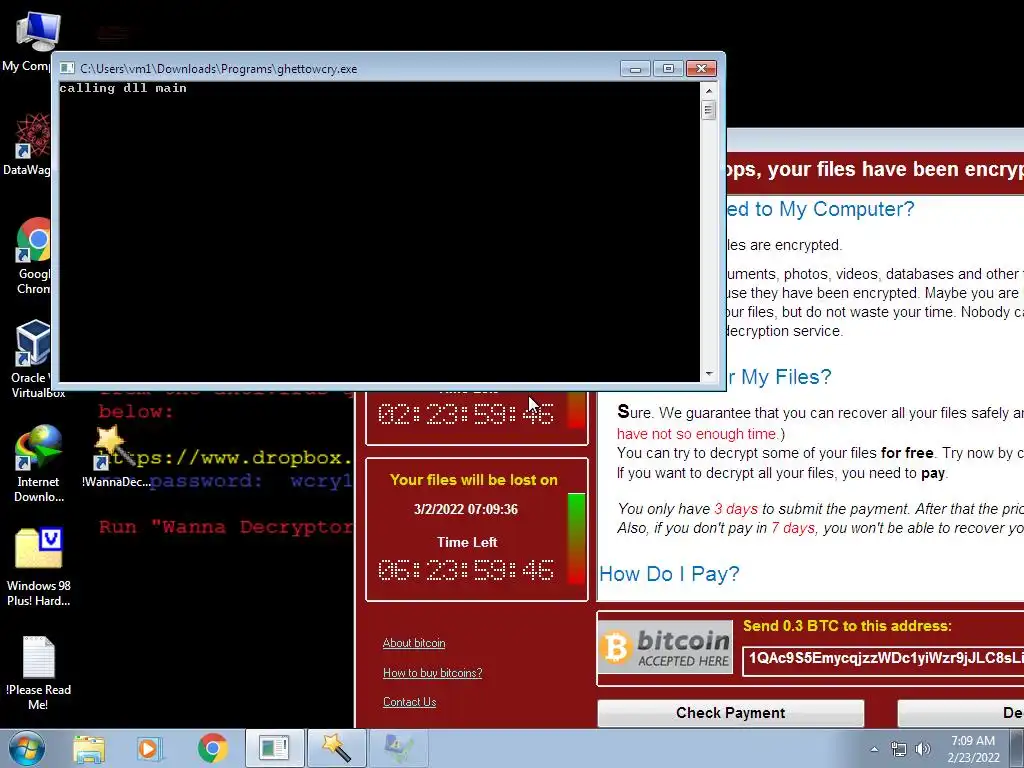
Task: Click the How Do I Pay? heading
Action: 669,574
